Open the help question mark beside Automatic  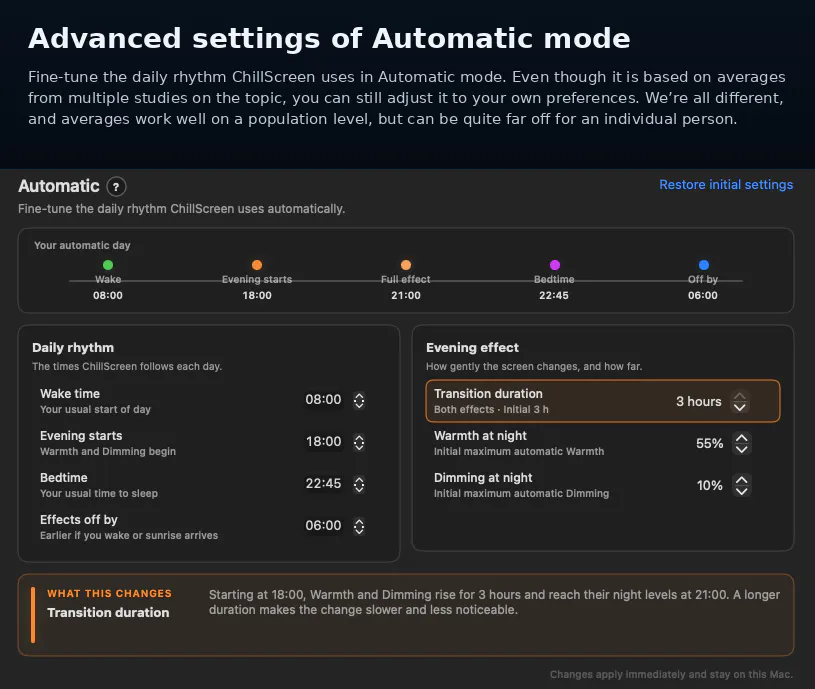(116, 187)
